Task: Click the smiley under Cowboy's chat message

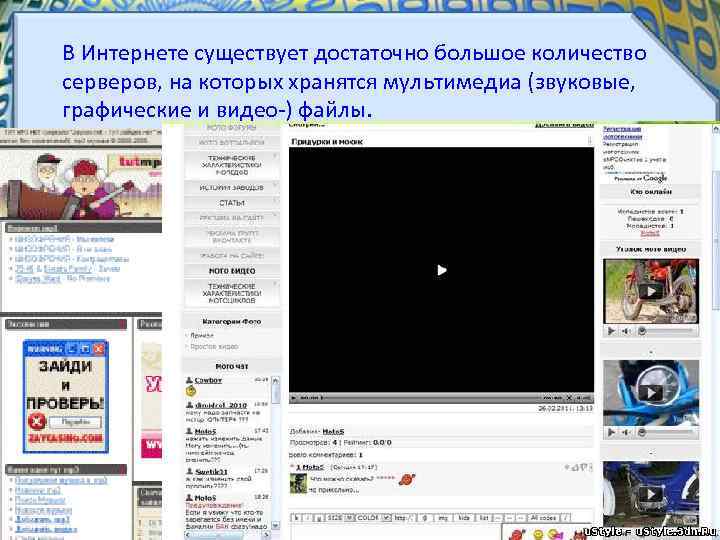Action: (191, 391)
